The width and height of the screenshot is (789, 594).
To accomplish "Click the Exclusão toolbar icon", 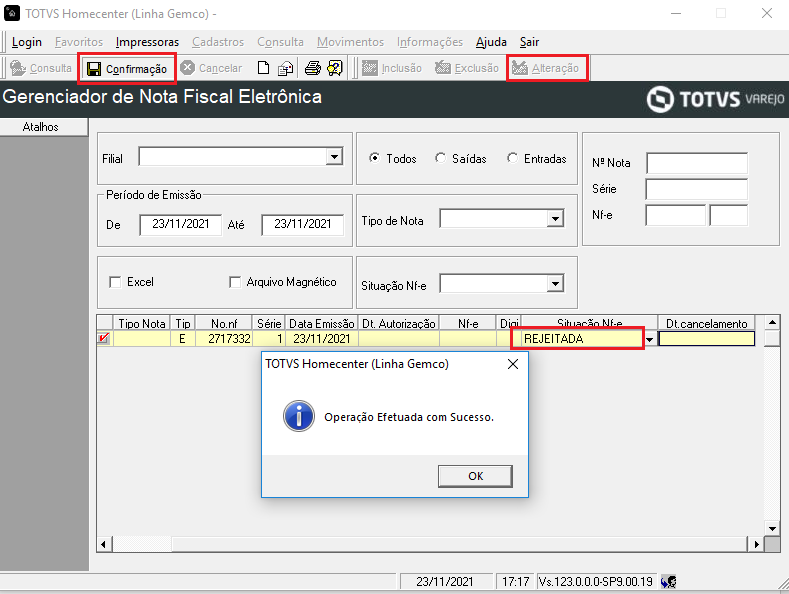I will [x=443, y=67].
